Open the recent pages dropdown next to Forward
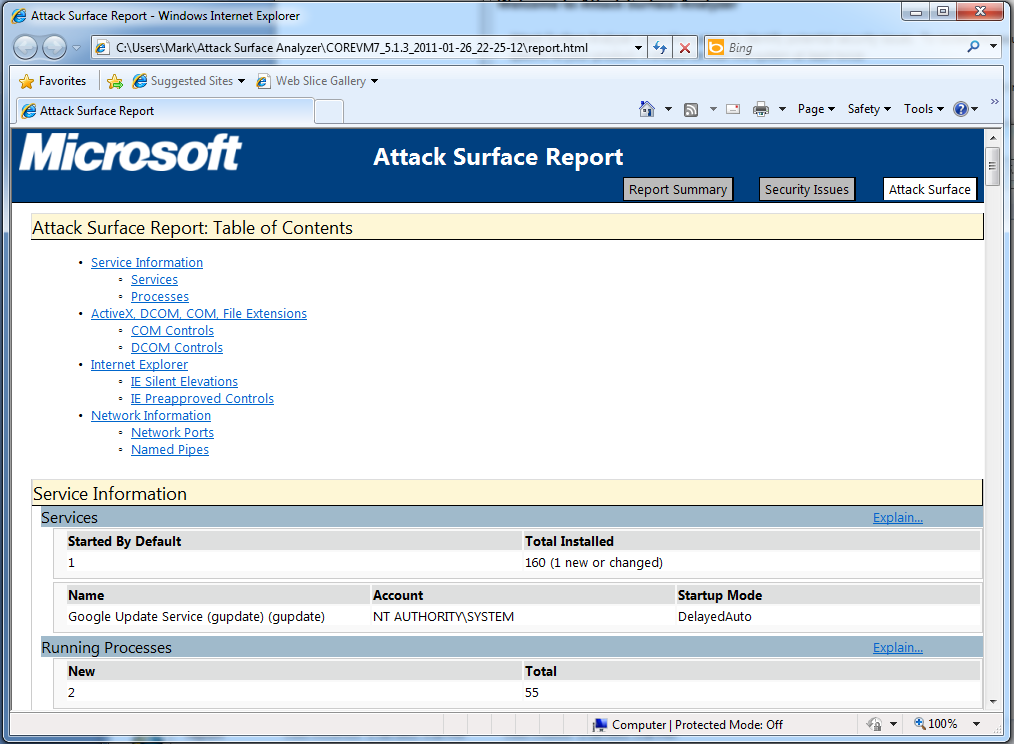 pyautogui.click(x=76, y=48)
